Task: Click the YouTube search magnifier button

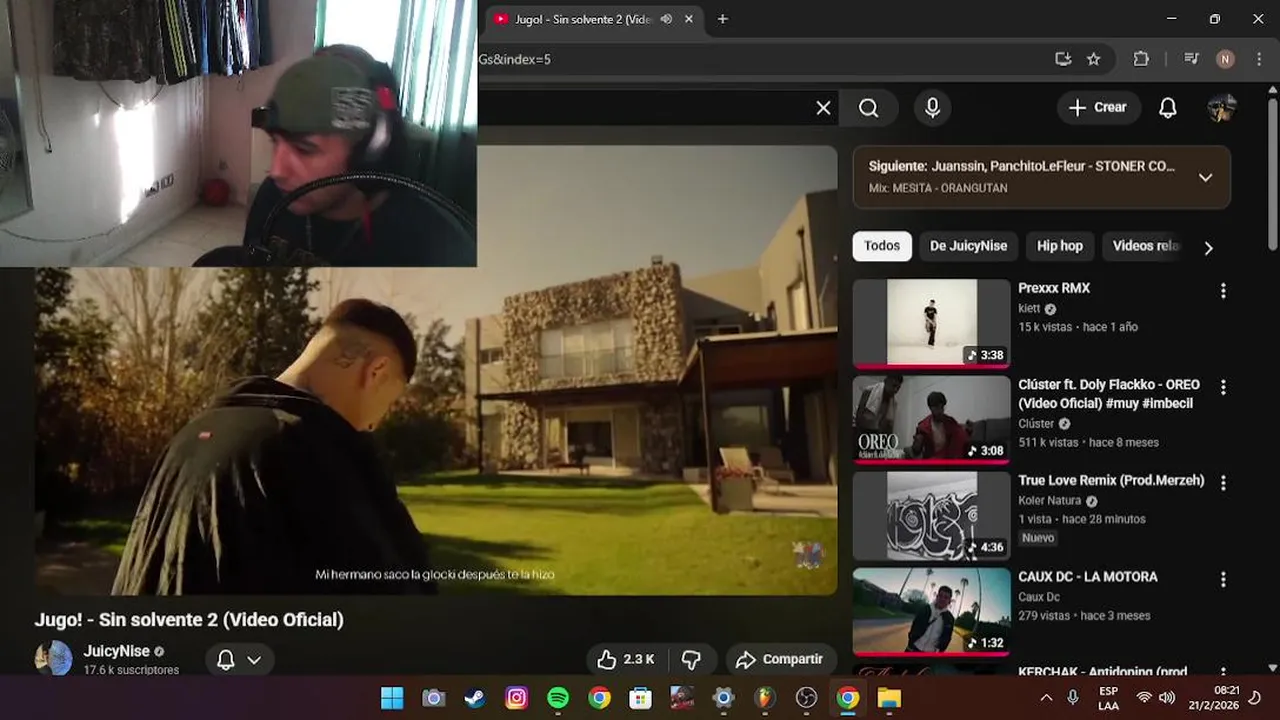Action: point(868,108)
